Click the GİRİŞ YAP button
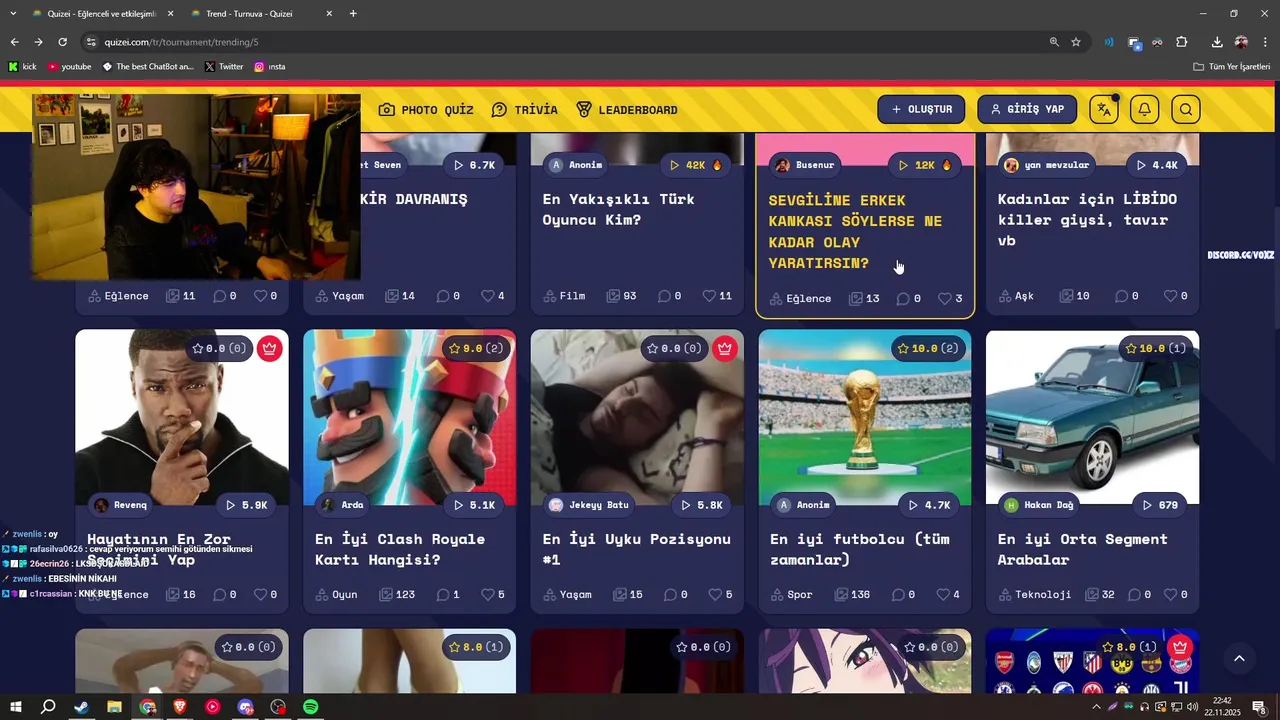 [x=1027, y=109]
